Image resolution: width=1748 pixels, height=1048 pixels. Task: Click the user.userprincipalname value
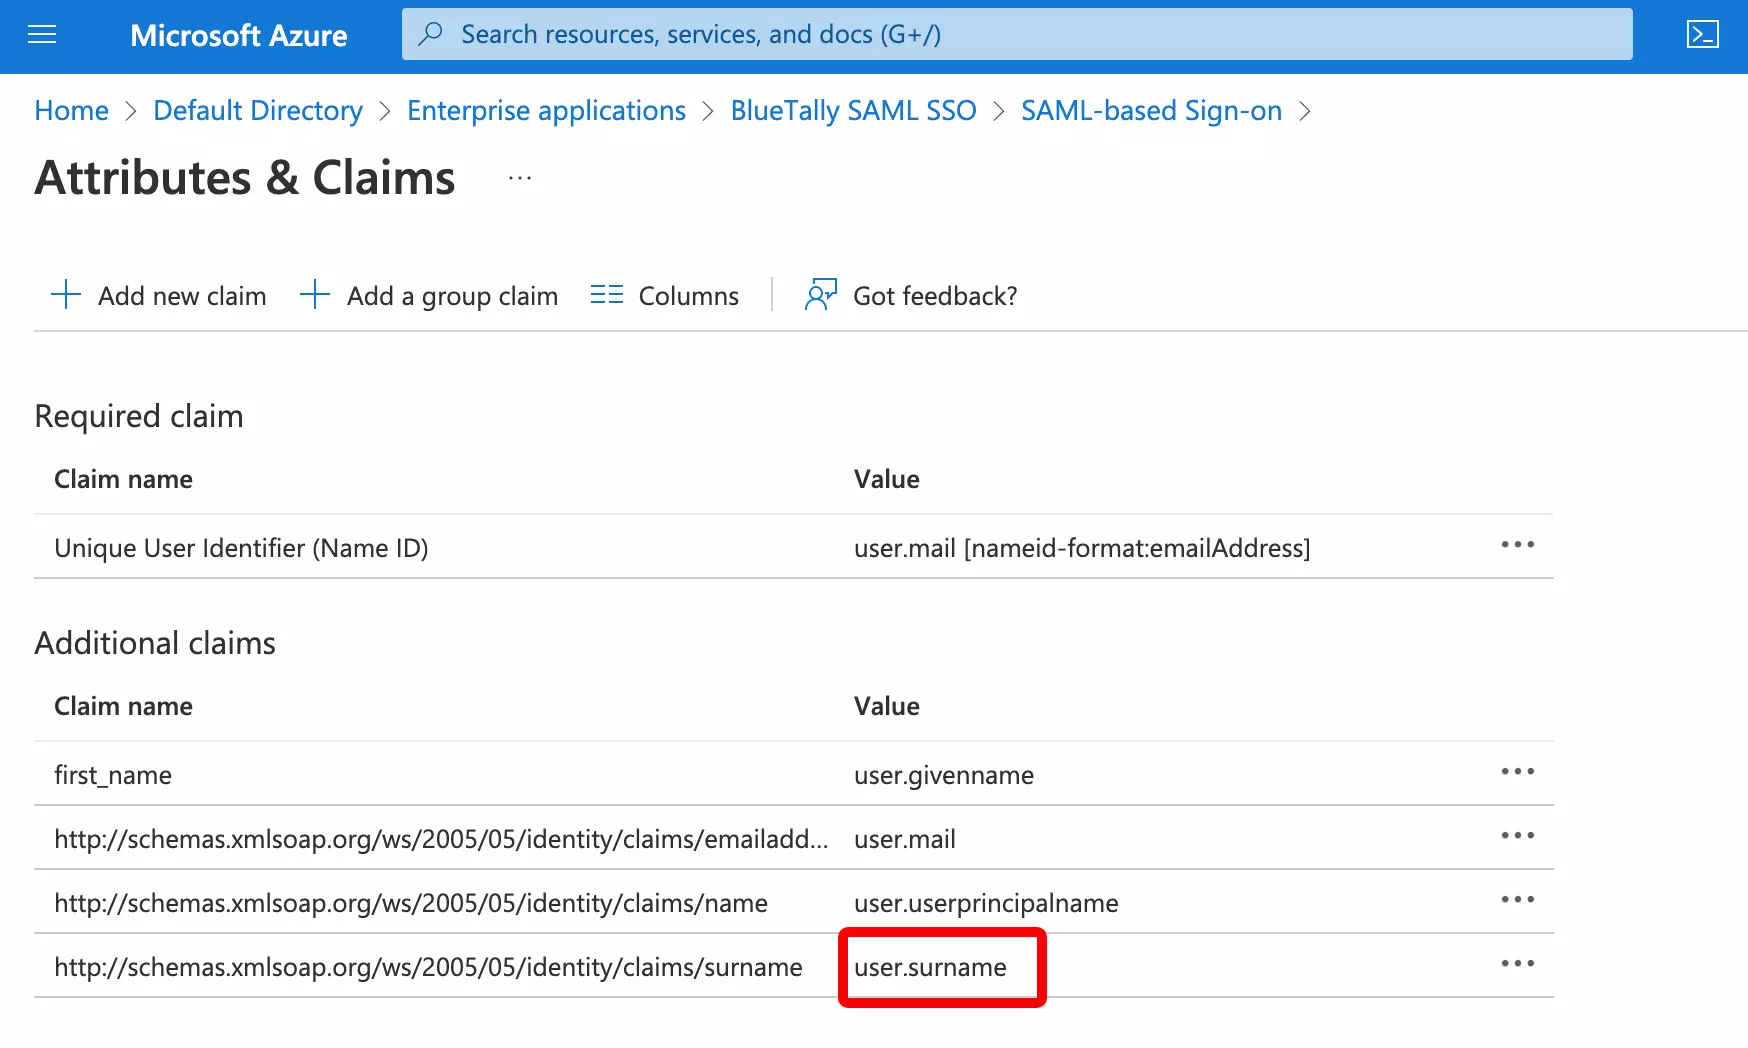(986, 903)
